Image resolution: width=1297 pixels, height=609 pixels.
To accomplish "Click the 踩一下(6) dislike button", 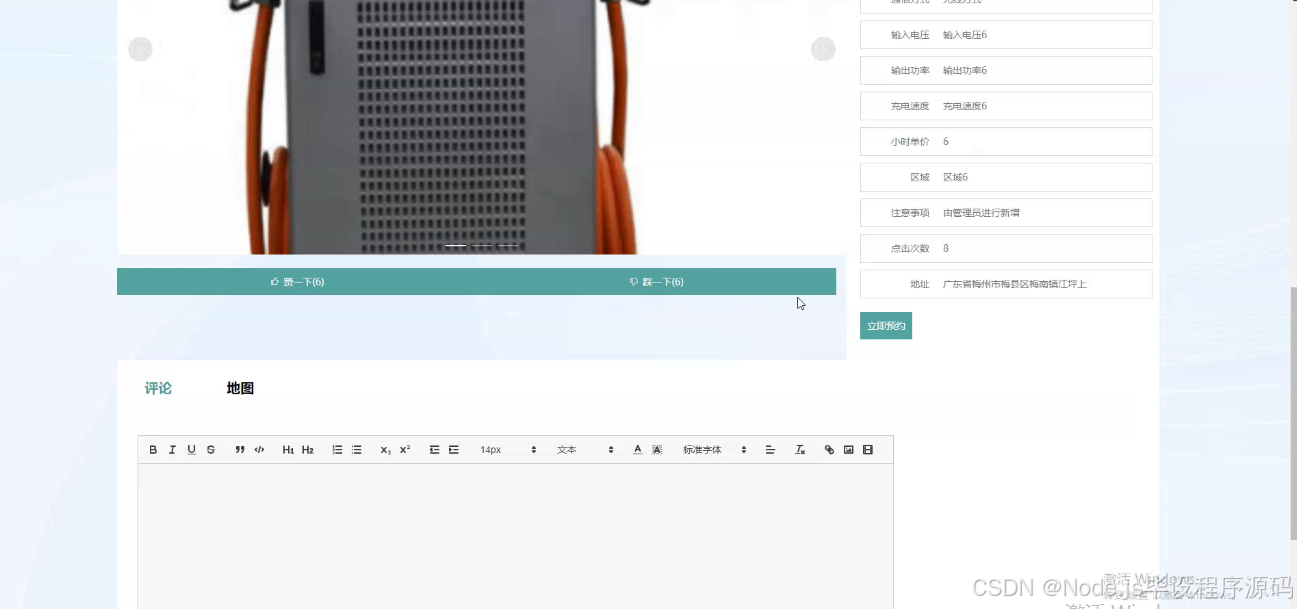I will [x=656, y=282].
